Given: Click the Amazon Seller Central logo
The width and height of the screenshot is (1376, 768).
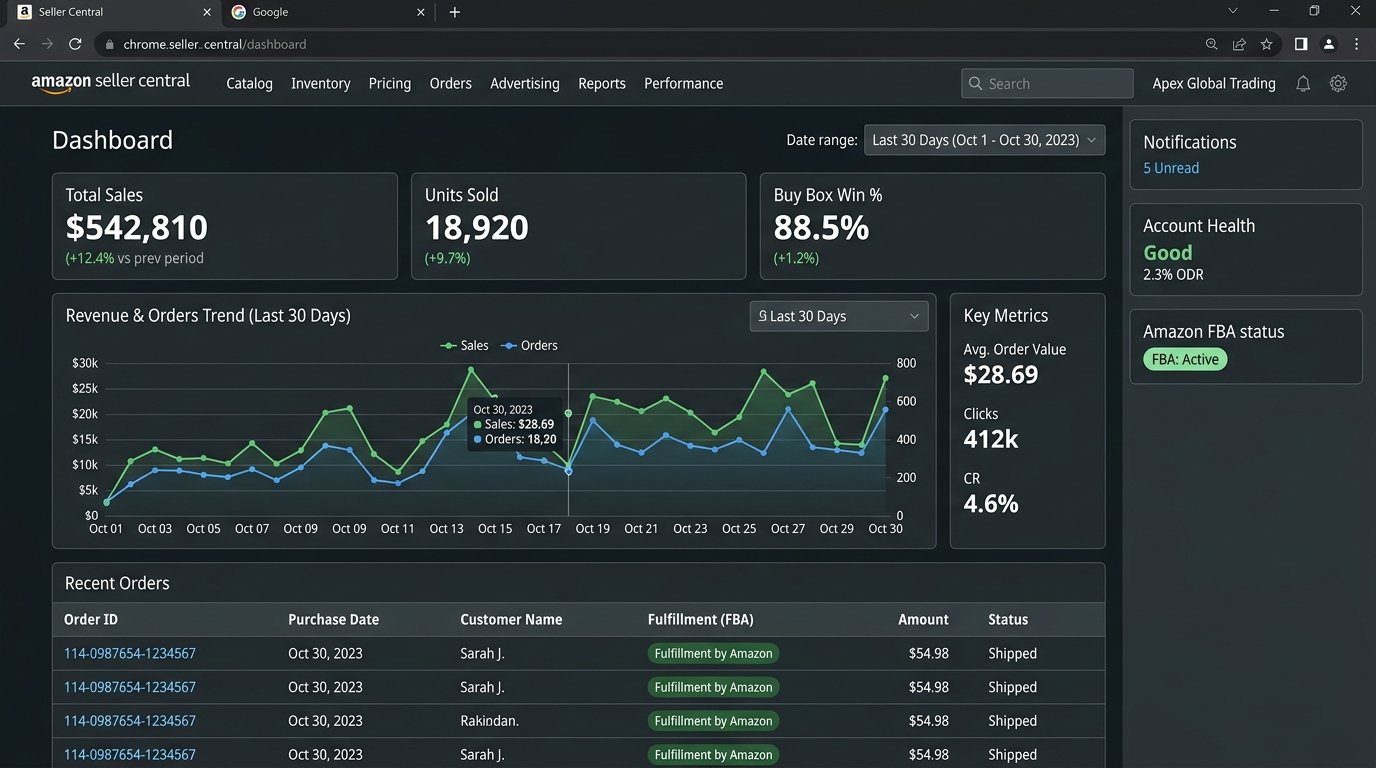Looking at the screenshot, I should [110, 83].
